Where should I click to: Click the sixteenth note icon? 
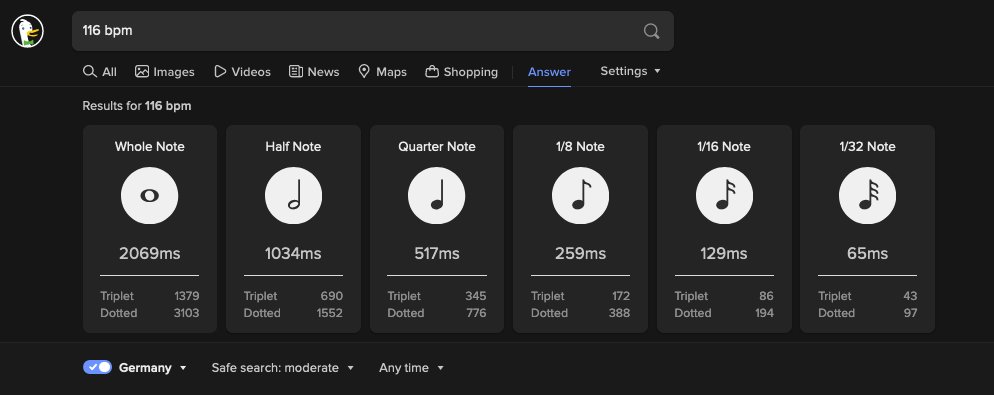click(725, 195)
